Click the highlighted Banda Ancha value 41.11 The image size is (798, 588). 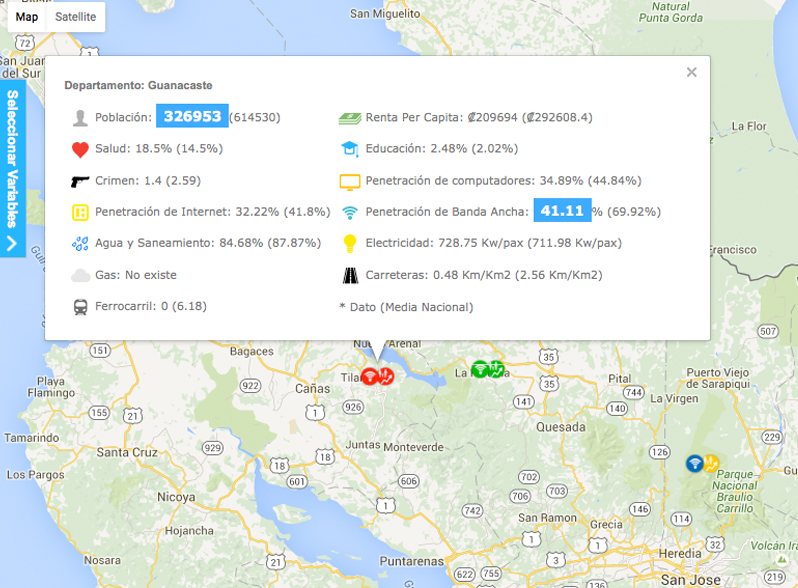click(x=561, y=211)
